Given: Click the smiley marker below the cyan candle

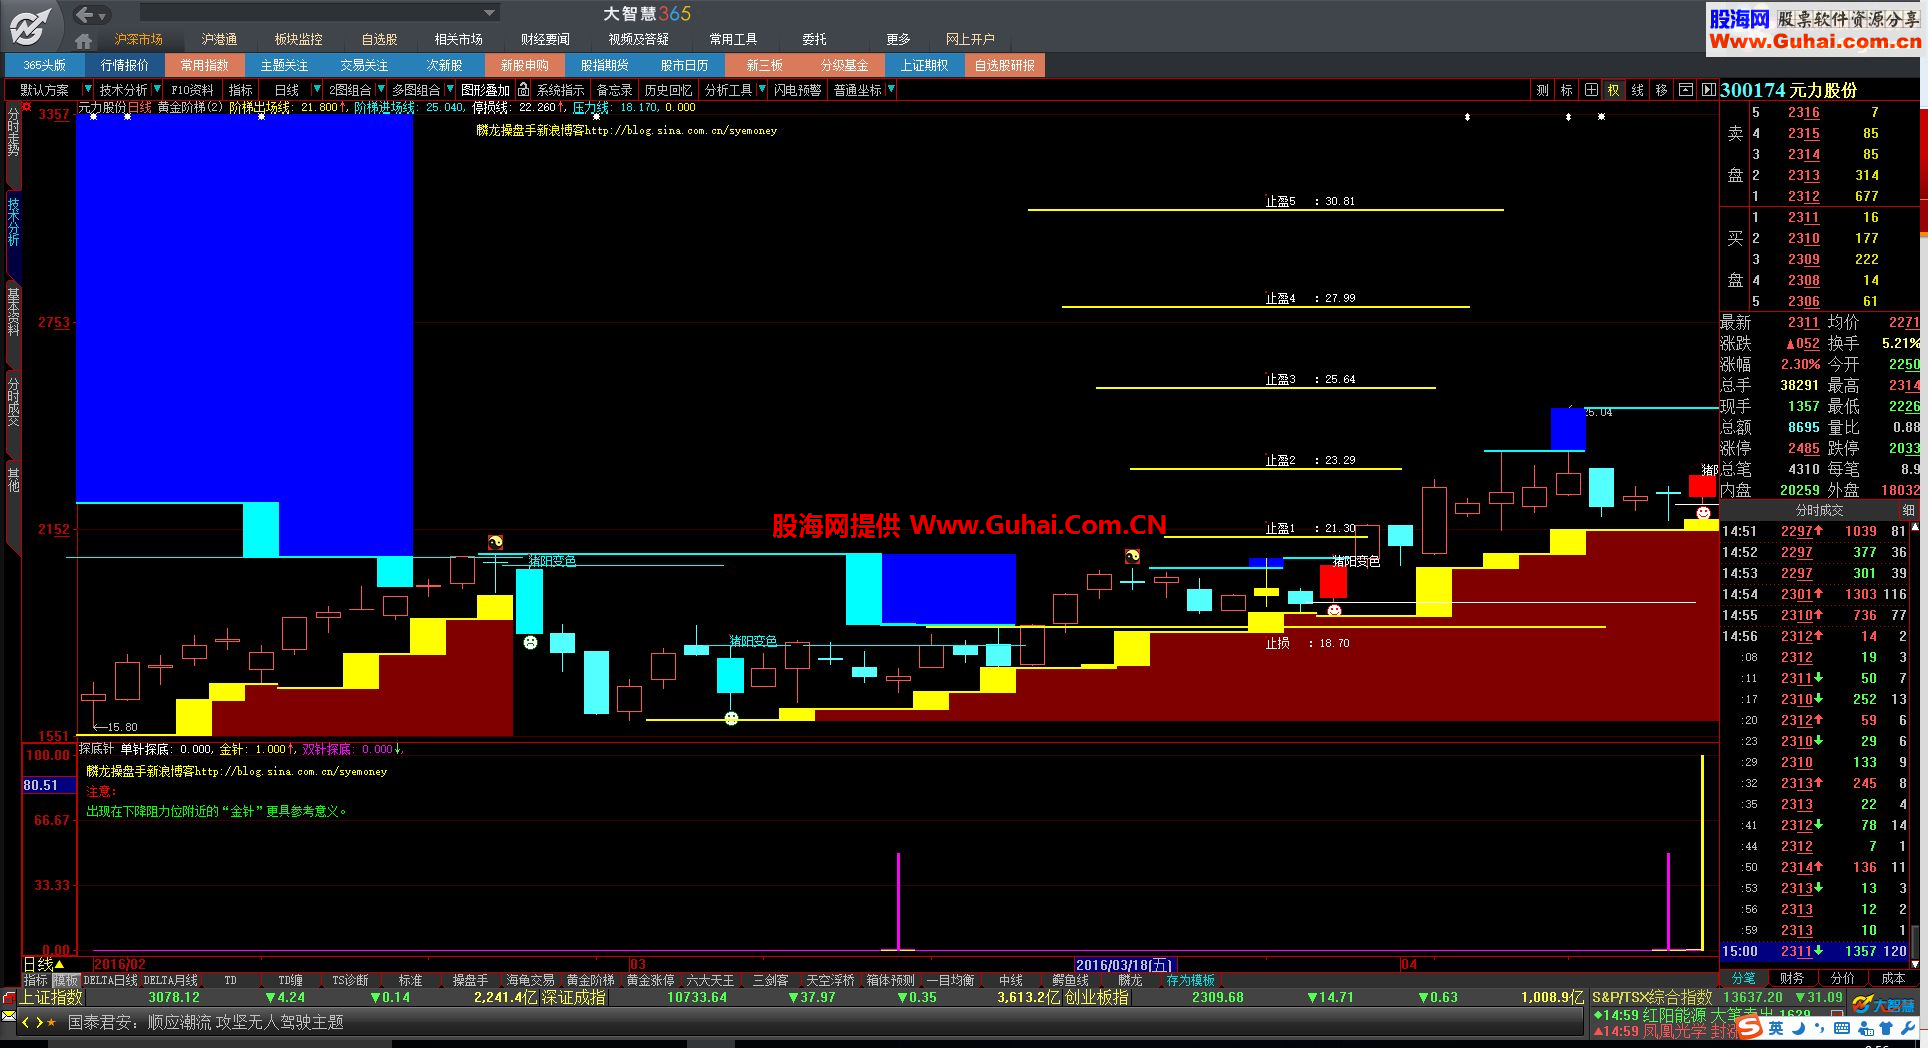Looking at the screenshot, I should pos(530,642).
